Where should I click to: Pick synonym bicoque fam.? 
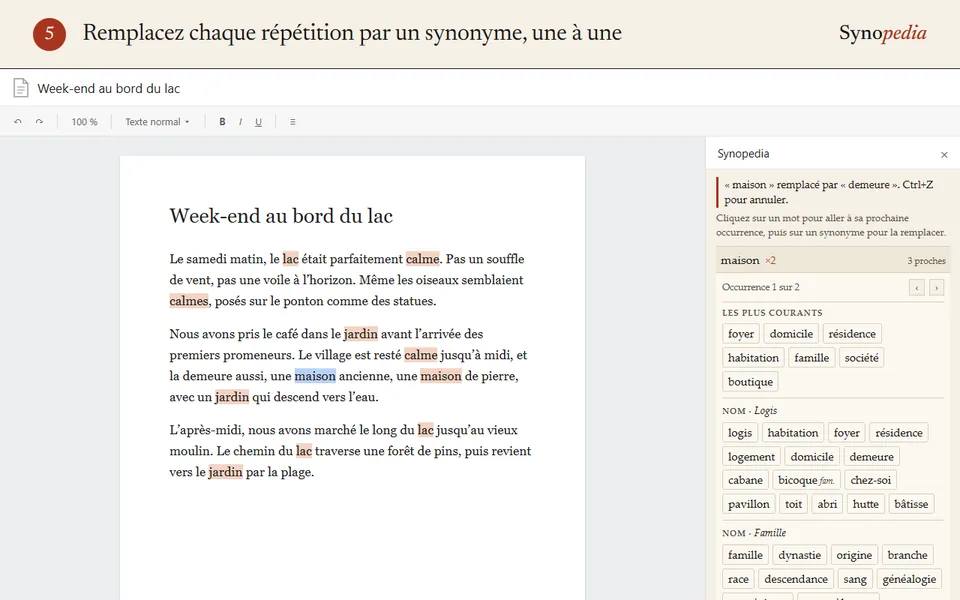pyautogui.click(x=806, y=480)
